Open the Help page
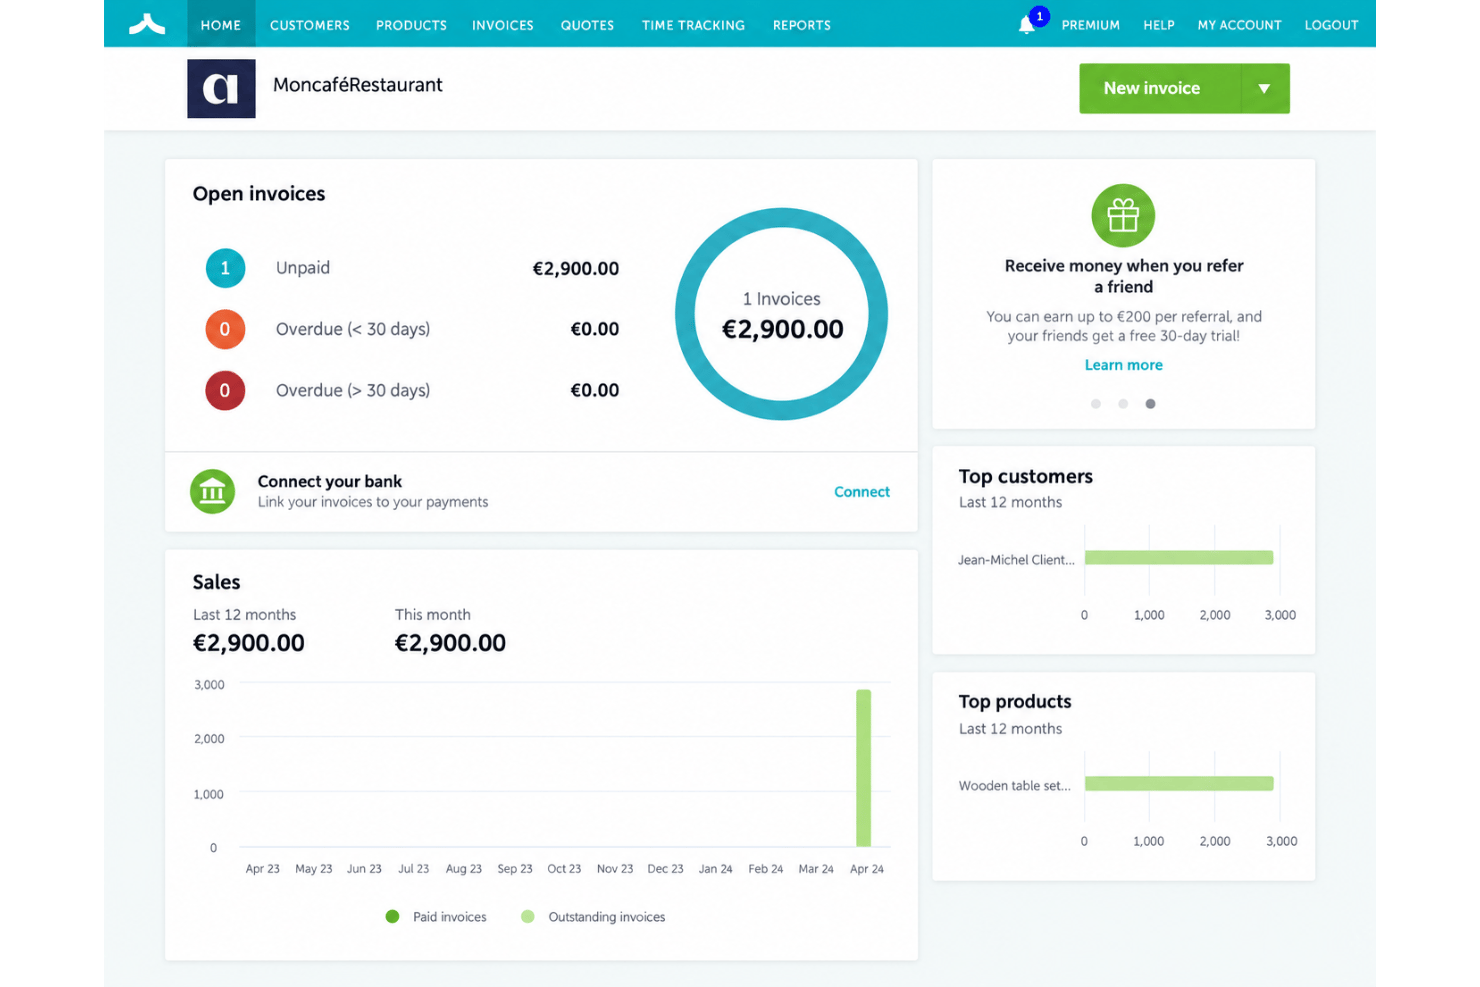This screenshot has height=987, width=1480. click(x=1159, y=25)
